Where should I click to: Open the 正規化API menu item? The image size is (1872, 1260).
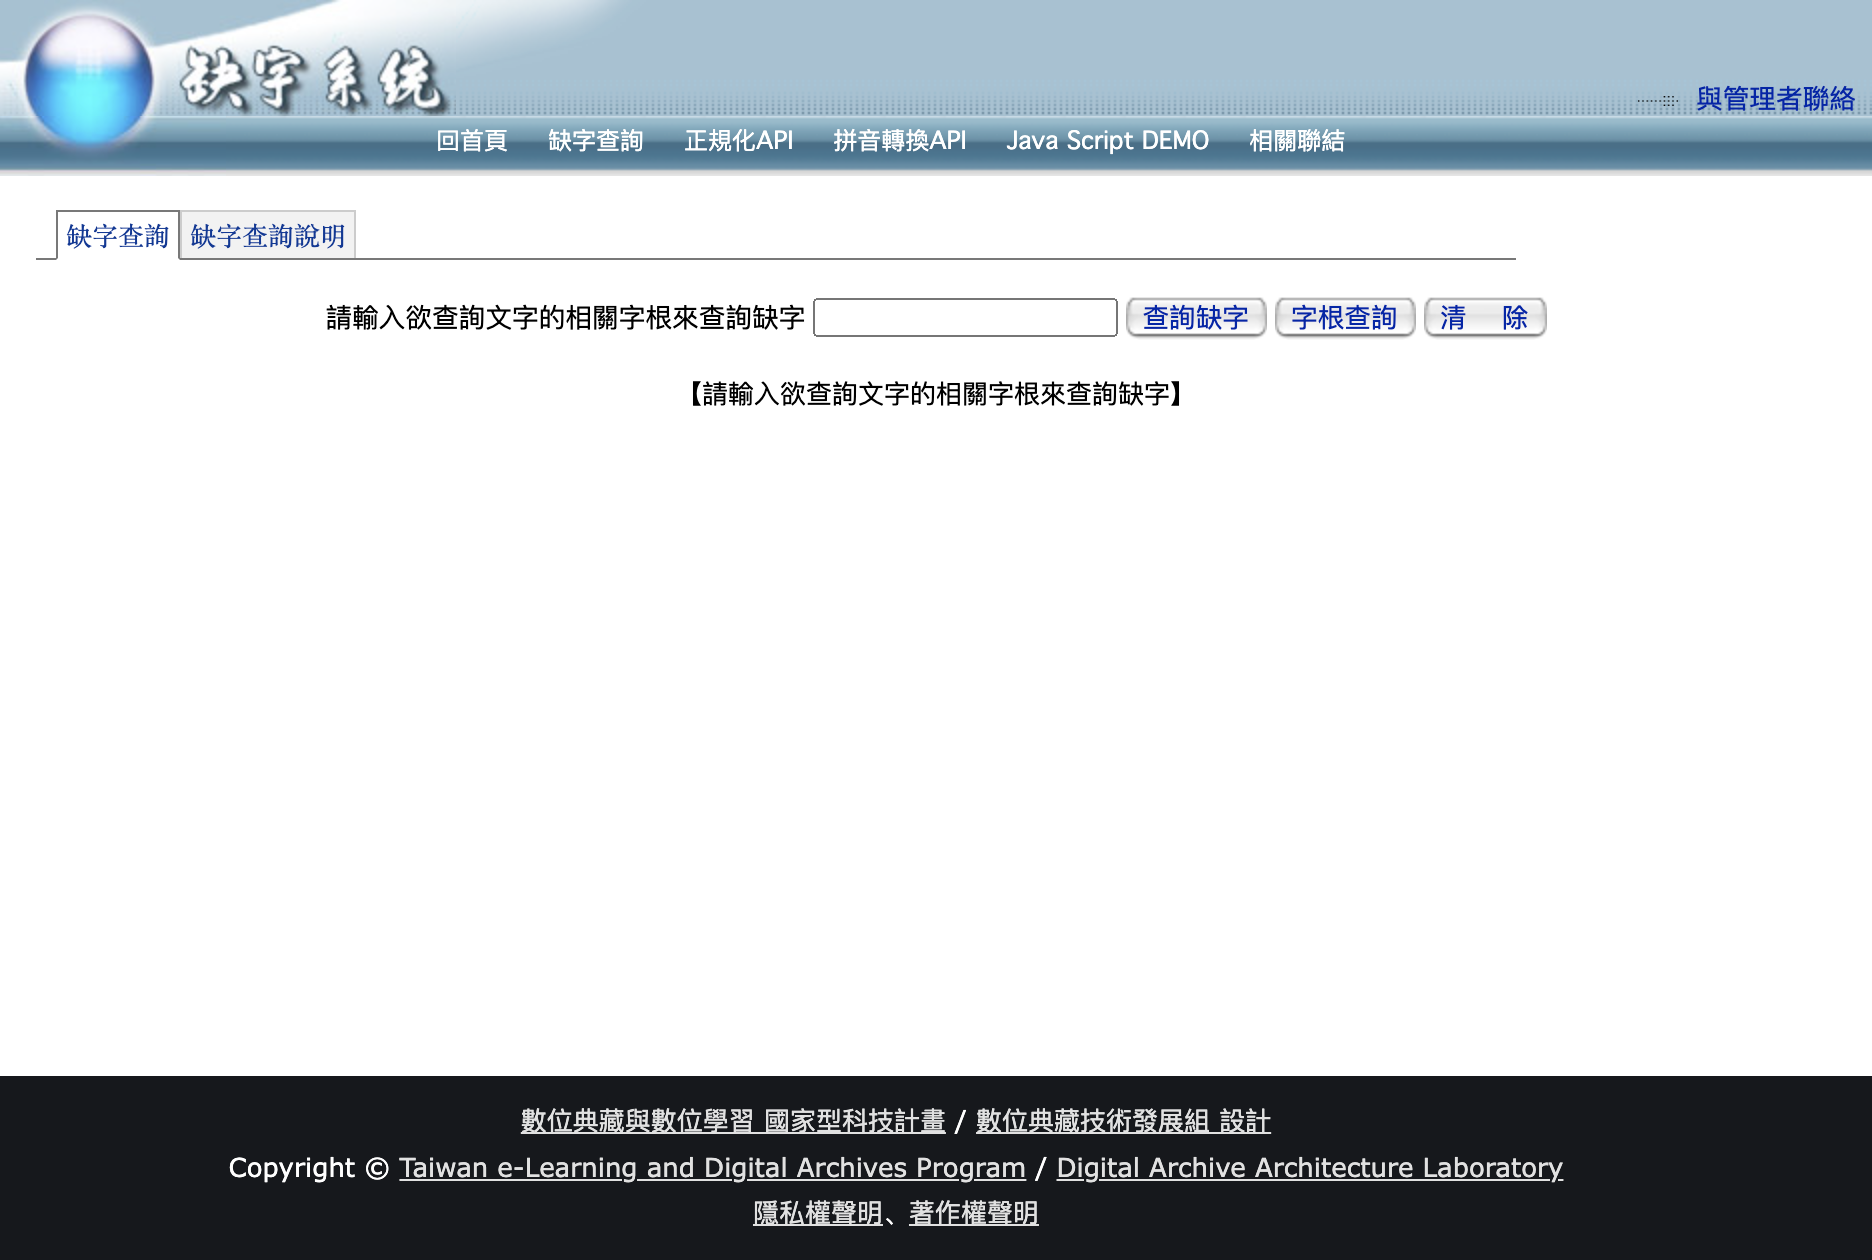click(x=738, y=141)
